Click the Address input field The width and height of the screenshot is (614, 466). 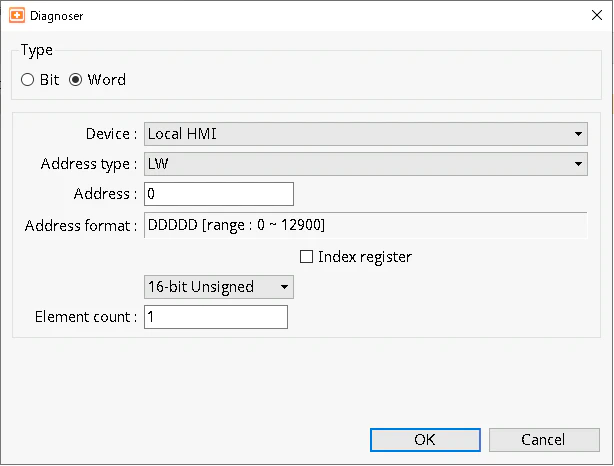tap(219, 194)
